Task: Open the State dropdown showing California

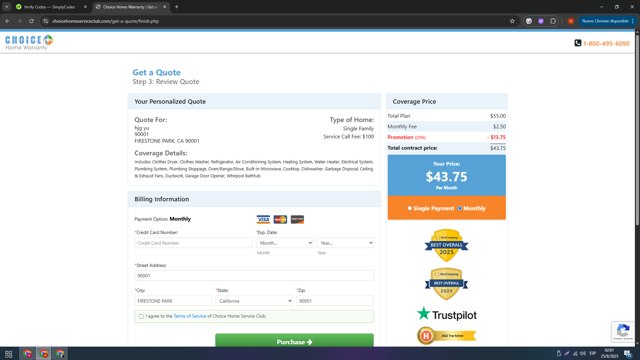Action: 254,301
